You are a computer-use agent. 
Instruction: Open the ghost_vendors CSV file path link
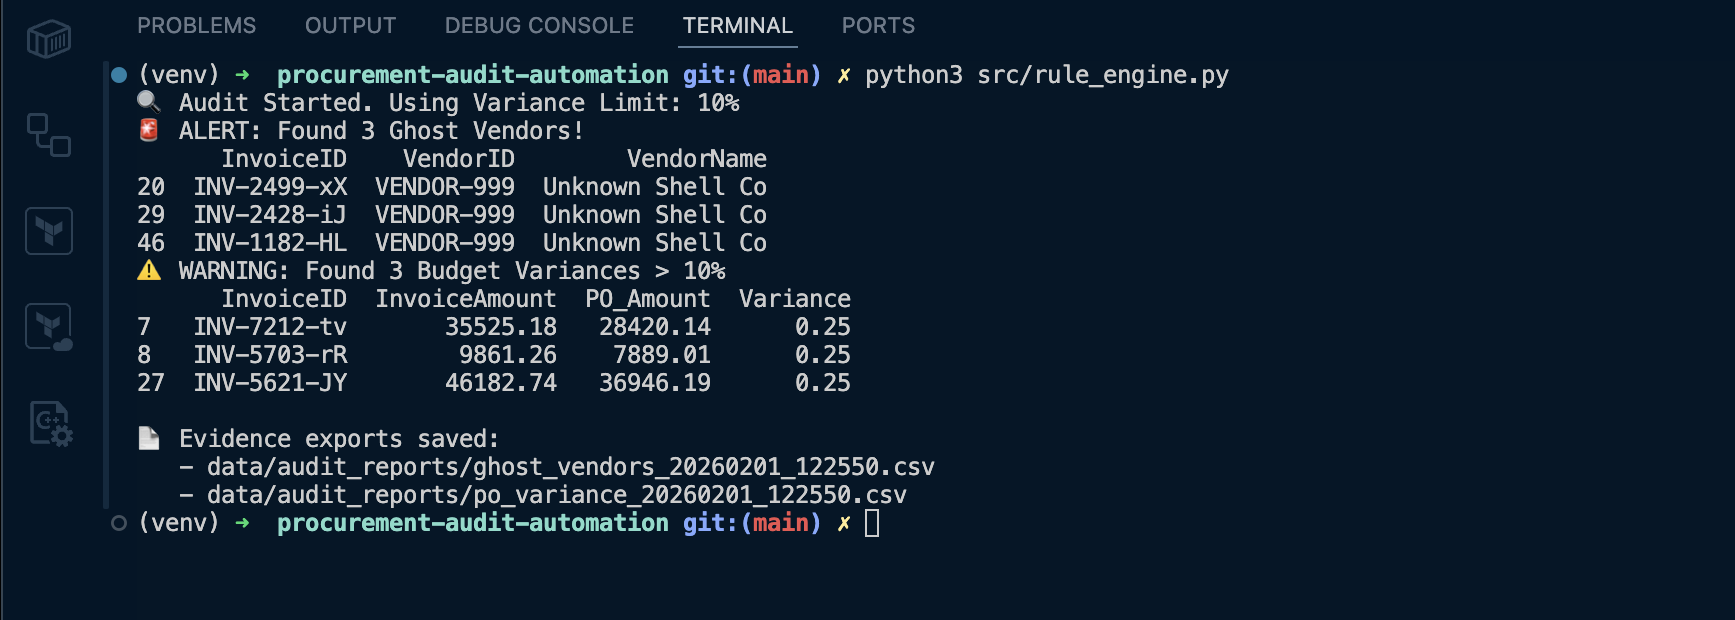pos(570,467)
